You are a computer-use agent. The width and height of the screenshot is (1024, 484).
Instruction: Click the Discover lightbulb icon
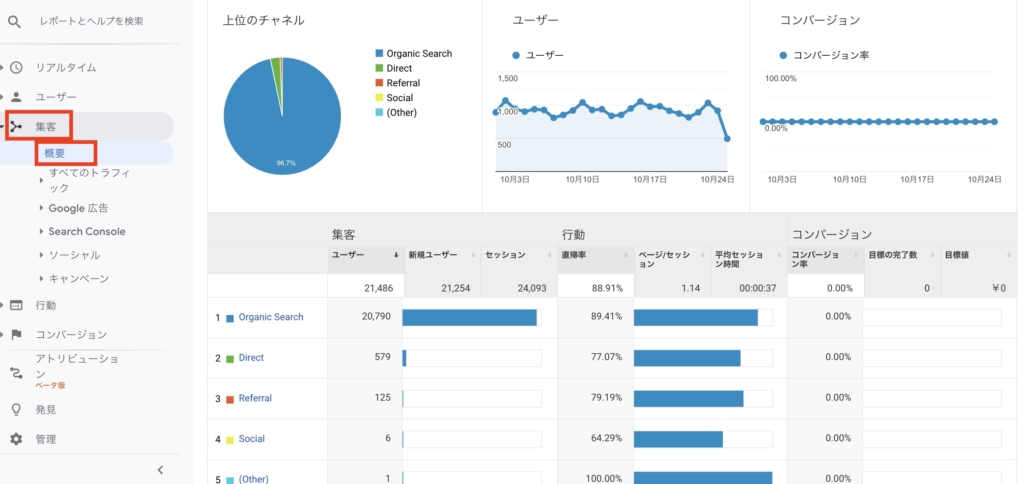click(16, 410)
